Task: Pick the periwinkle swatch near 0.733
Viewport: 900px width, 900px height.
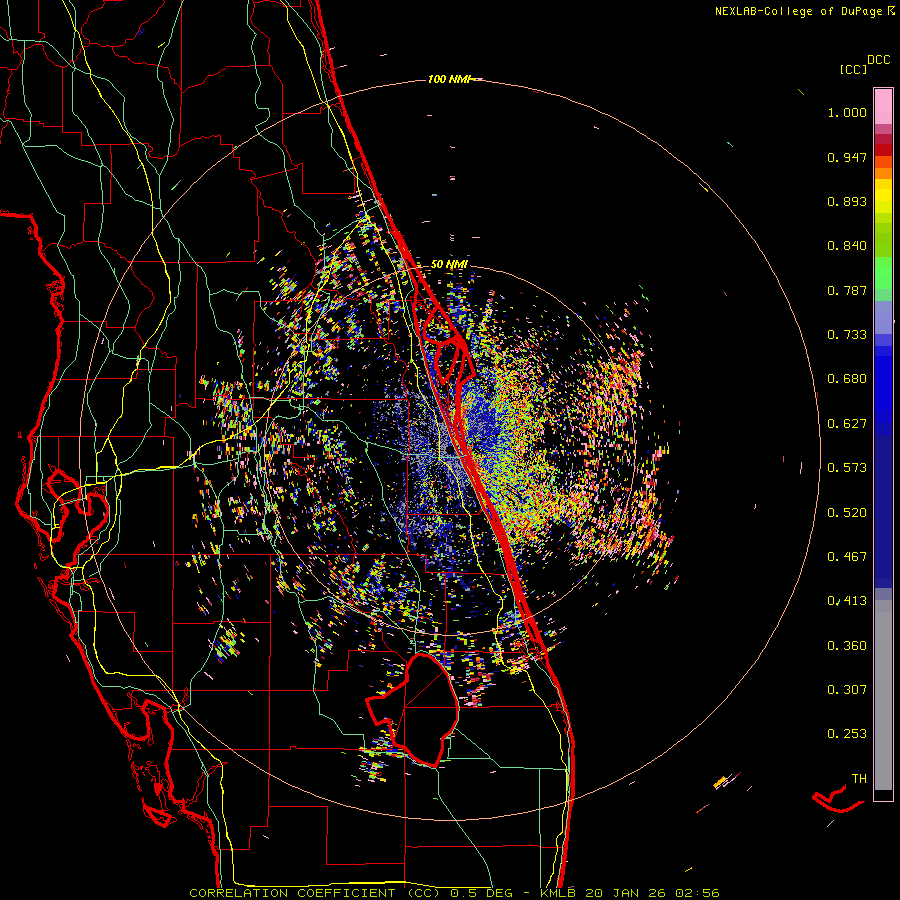Action: (883, 323)
